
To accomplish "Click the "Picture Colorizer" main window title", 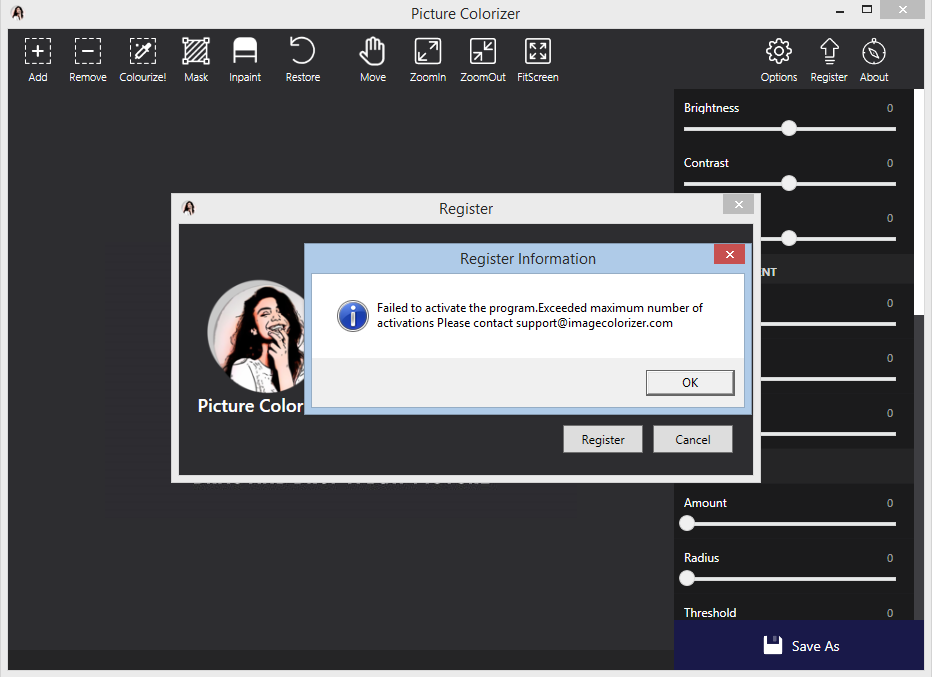I will pos(465,14).
